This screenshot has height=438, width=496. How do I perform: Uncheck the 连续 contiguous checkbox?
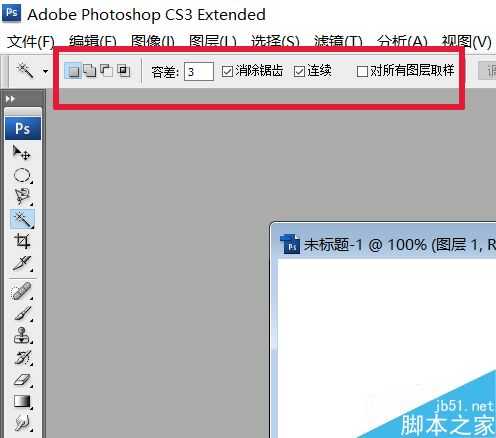pos(299,71)
